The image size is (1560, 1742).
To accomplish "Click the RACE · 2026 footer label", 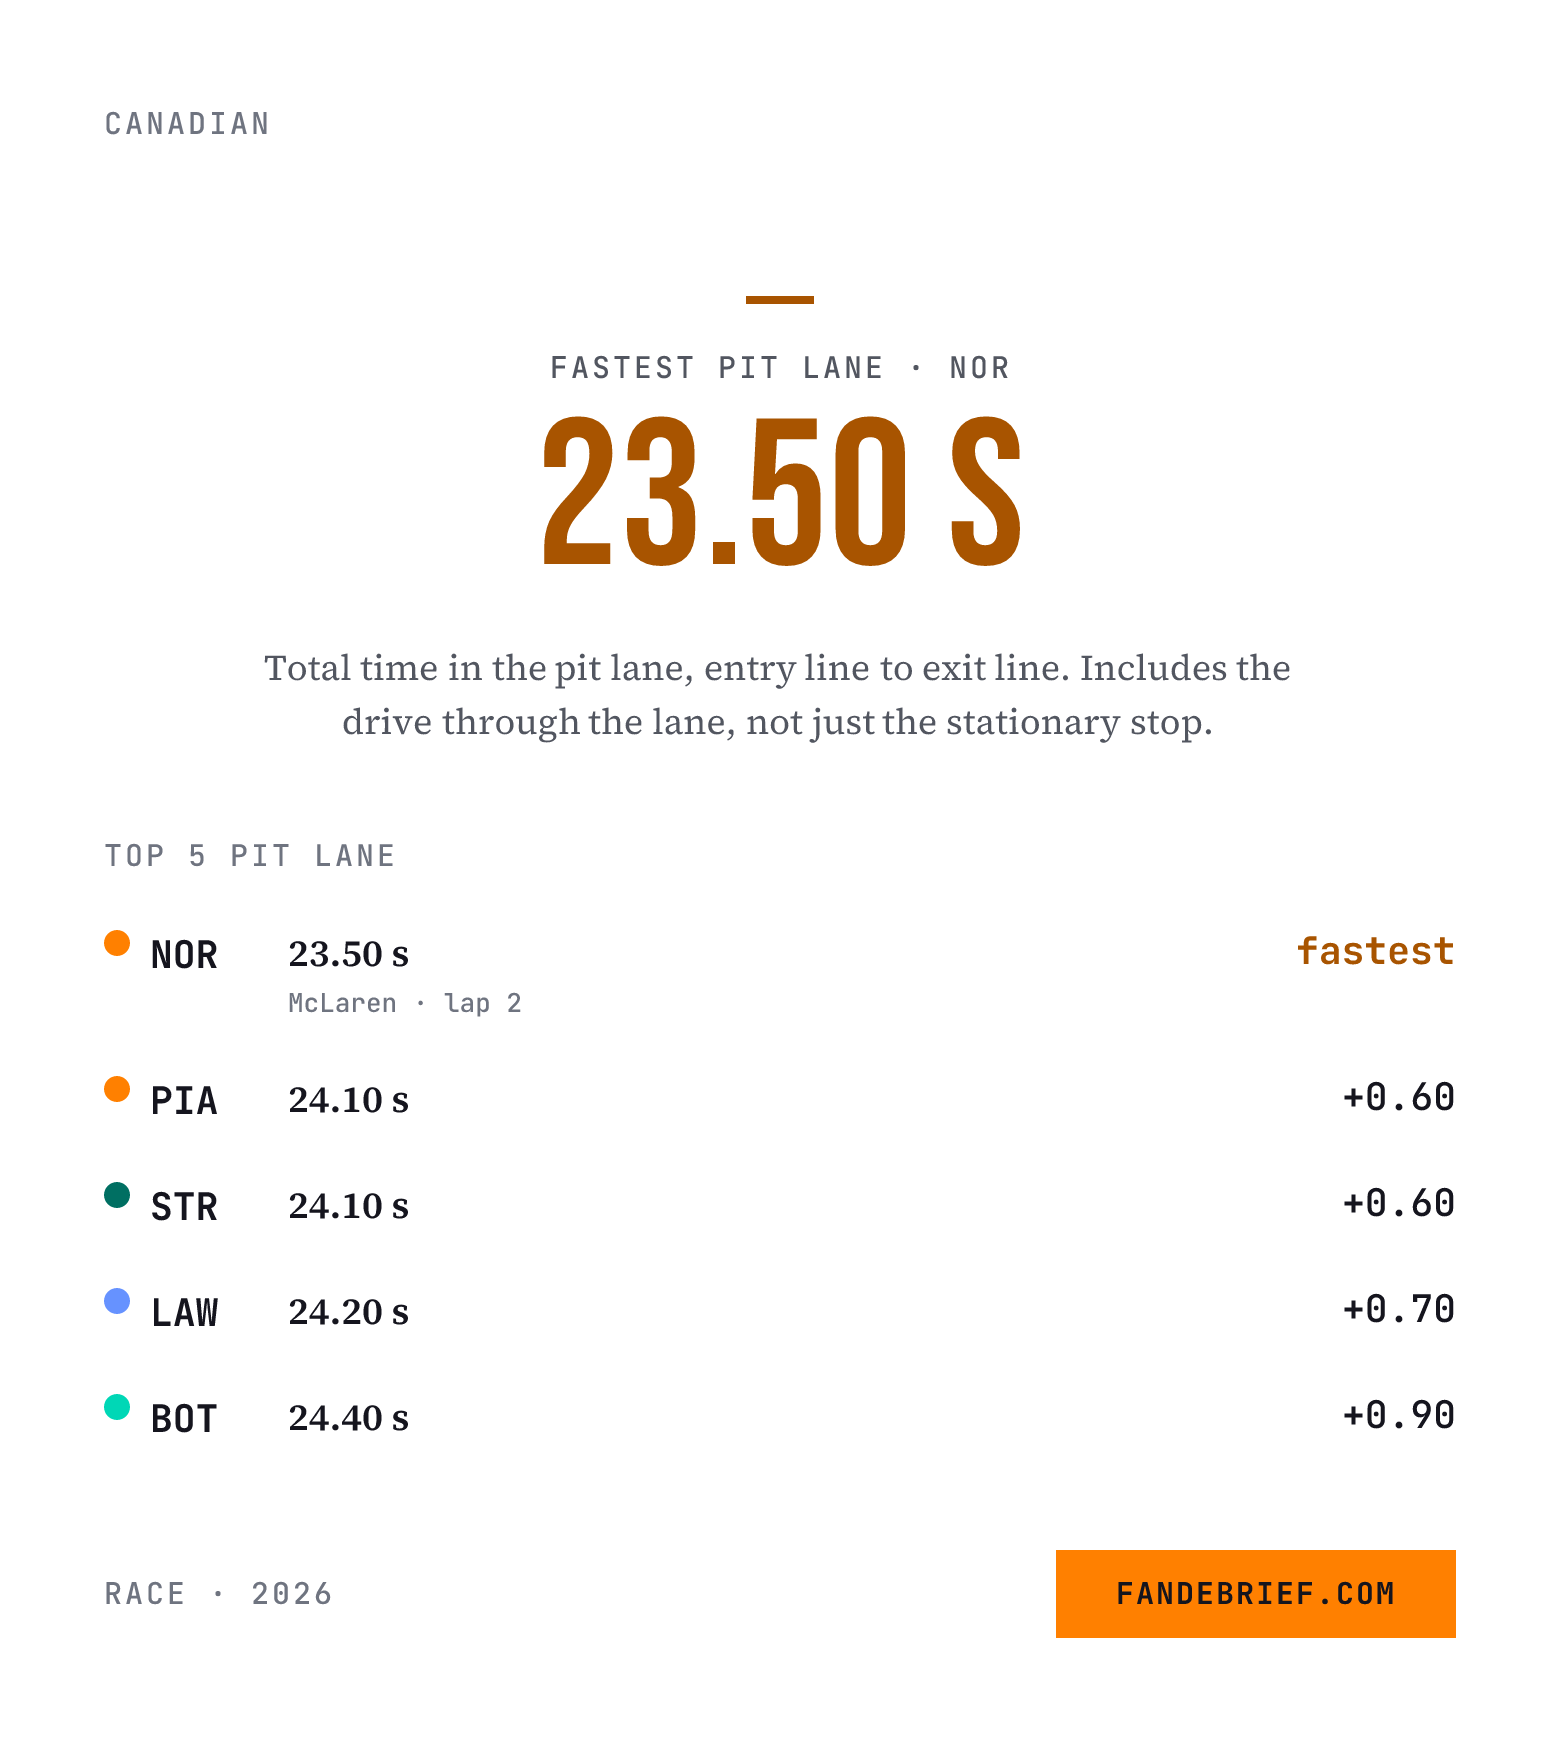I will 218,1594.
